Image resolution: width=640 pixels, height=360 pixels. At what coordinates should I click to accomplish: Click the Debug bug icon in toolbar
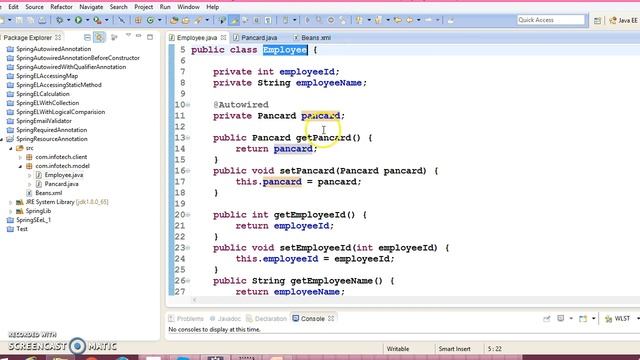(x=60, y=20)
